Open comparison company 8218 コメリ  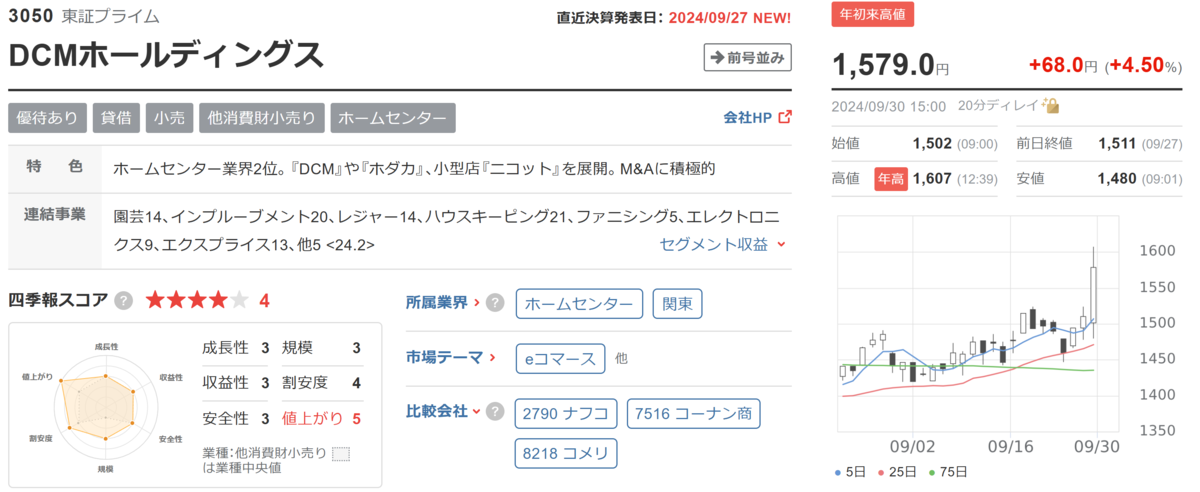pyautogui.click(x=566, y=453)
